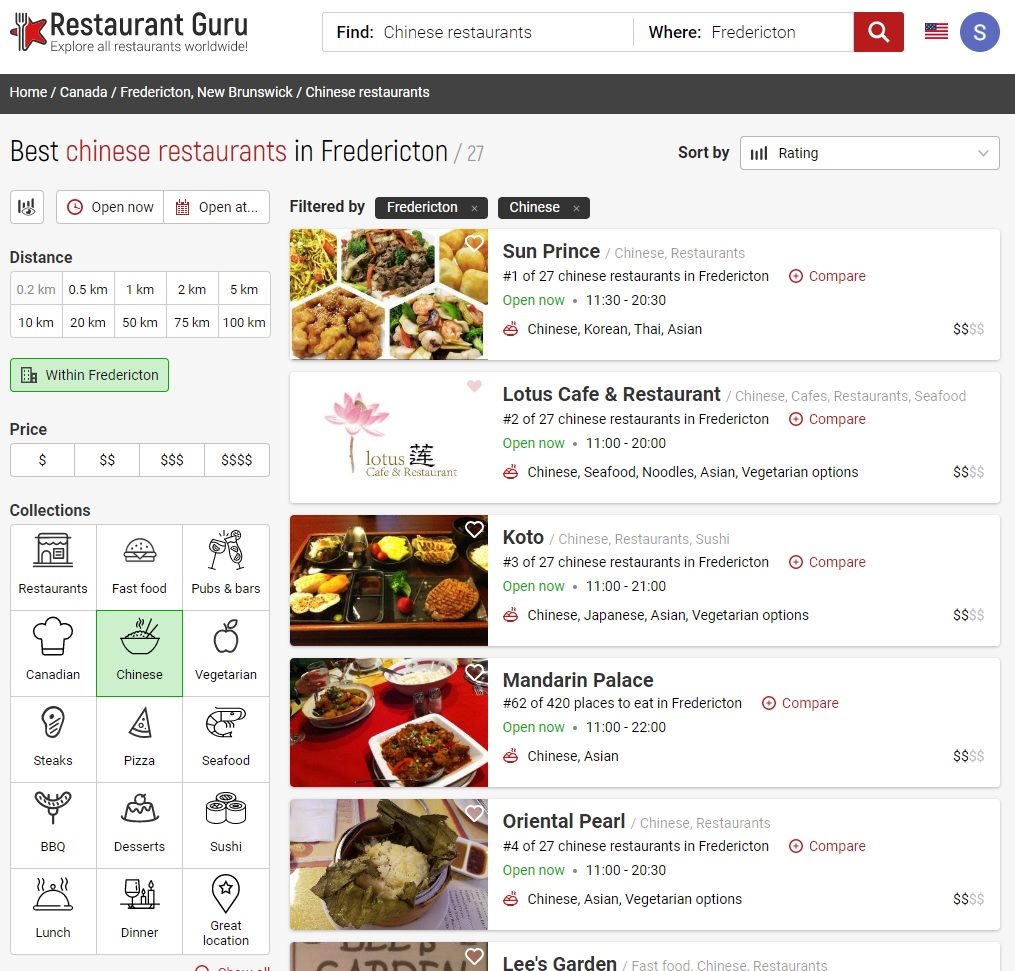Compare Mandarin Palace restaurant
Viewport: 1015px width, 971px height.
pyautogui.click(x=800, y=703)
